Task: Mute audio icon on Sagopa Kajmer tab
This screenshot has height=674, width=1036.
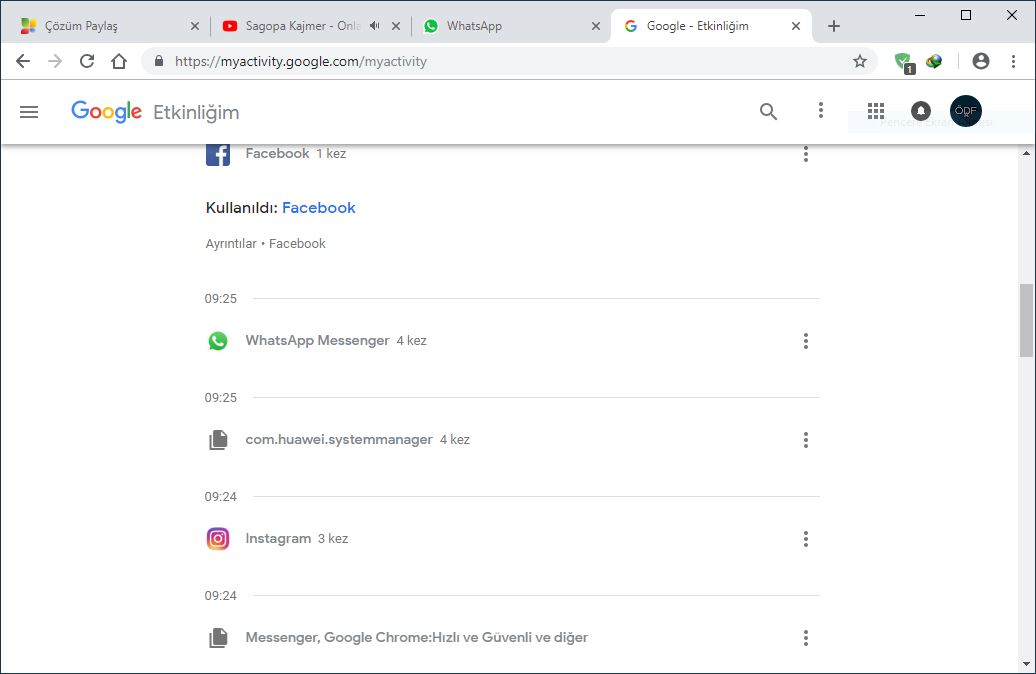Action: pyautogui.click(x=374, y=26)
